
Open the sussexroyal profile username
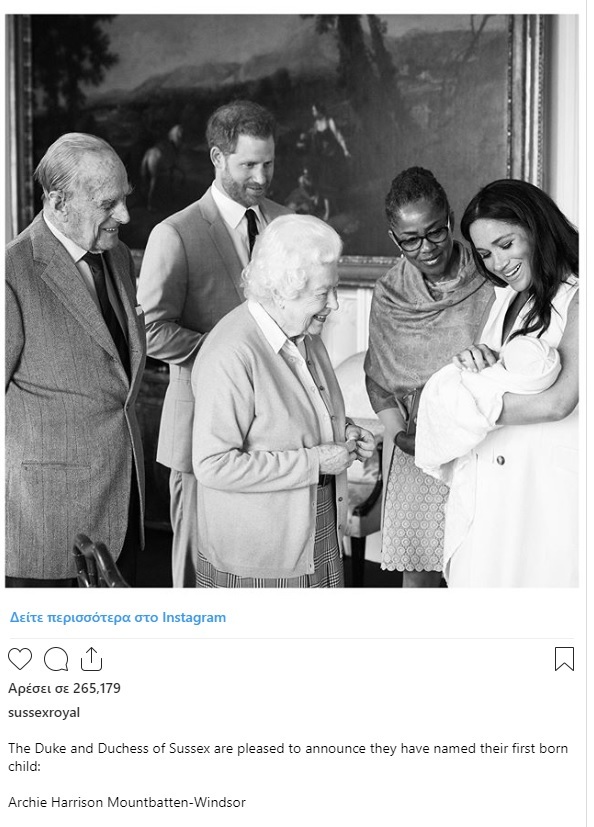[x=44, y=713]
